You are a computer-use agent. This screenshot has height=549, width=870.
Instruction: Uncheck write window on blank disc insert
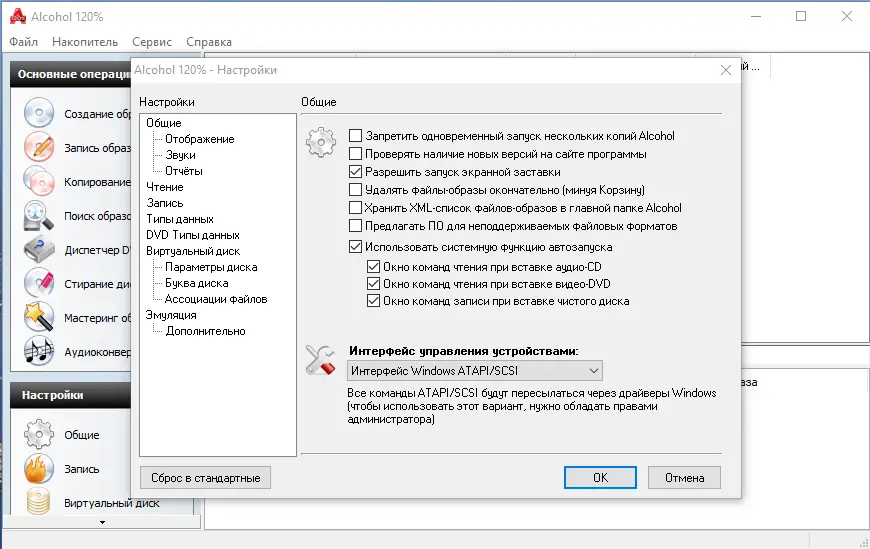[x=373, y=301]
